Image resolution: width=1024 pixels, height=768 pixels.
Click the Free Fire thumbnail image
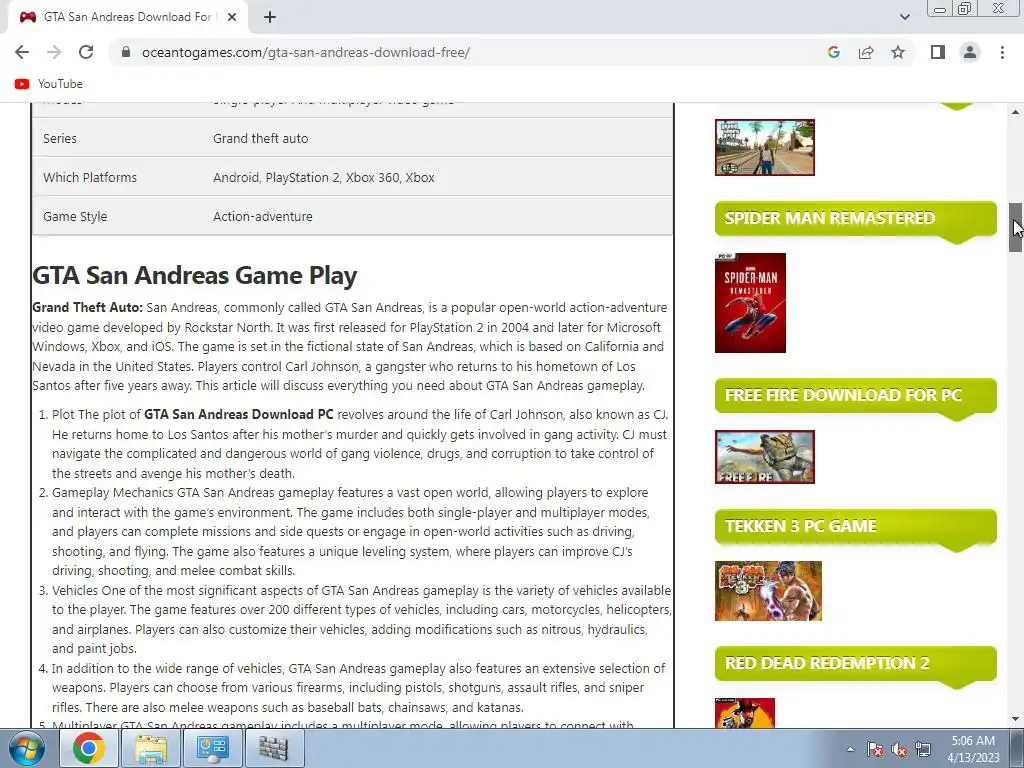click(765, 457)
